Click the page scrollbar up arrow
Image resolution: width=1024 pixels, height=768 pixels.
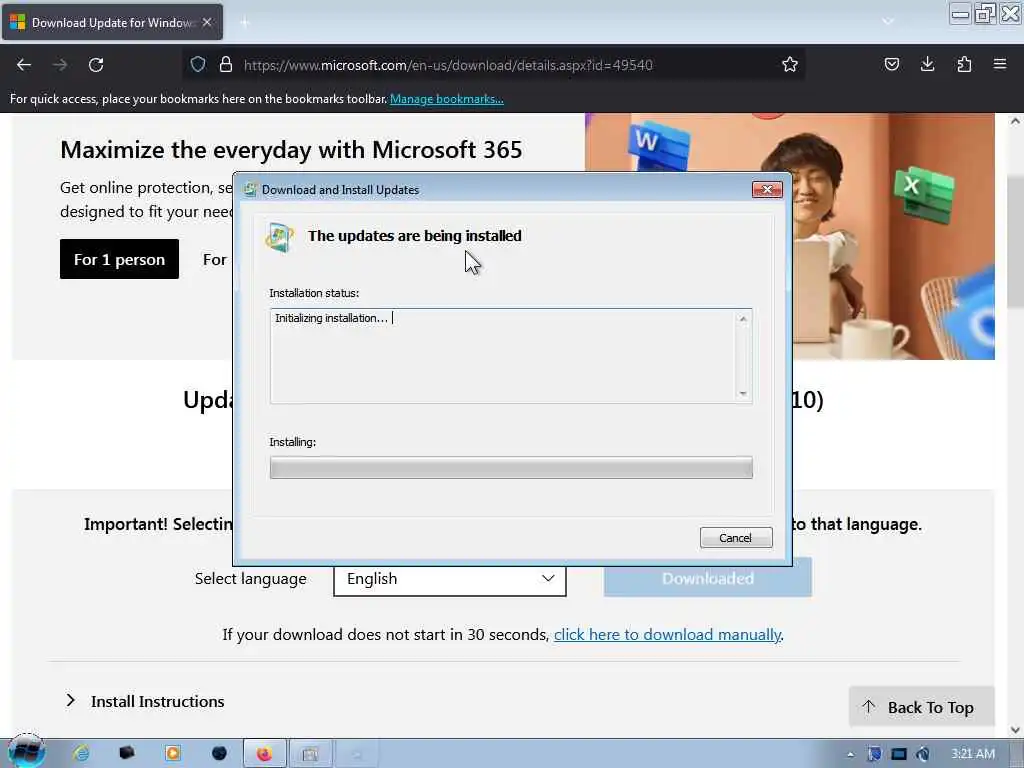1015,121
